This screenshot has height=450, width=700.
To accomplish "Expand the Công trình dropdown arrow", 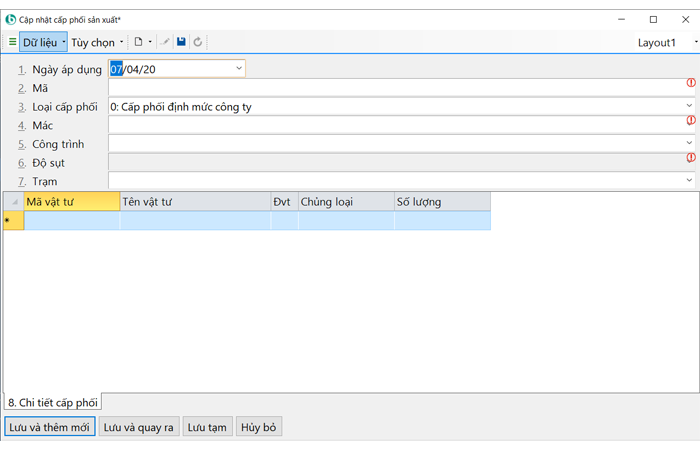I will pos(689,144).
